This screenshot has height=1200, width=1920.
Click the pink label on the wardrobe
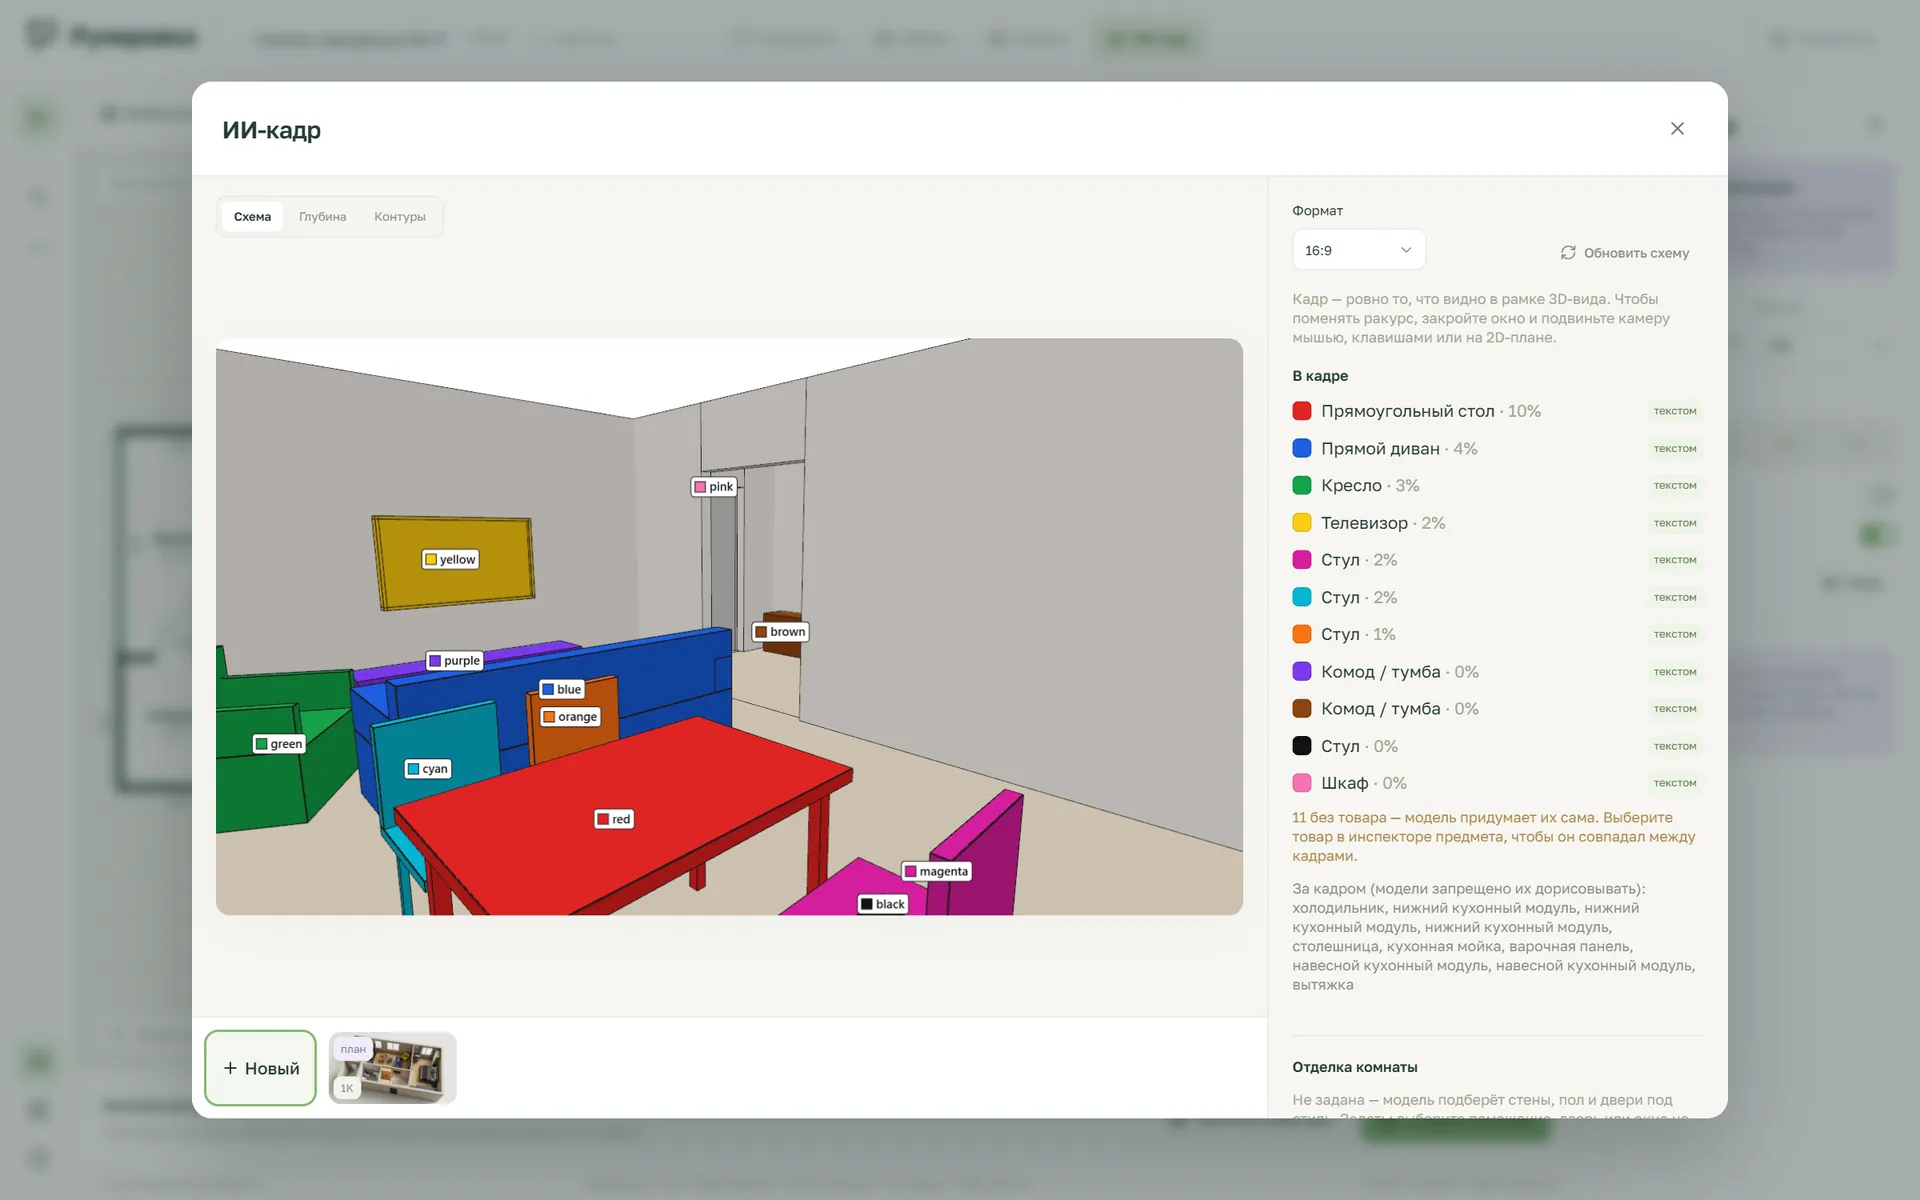[714, 487]
